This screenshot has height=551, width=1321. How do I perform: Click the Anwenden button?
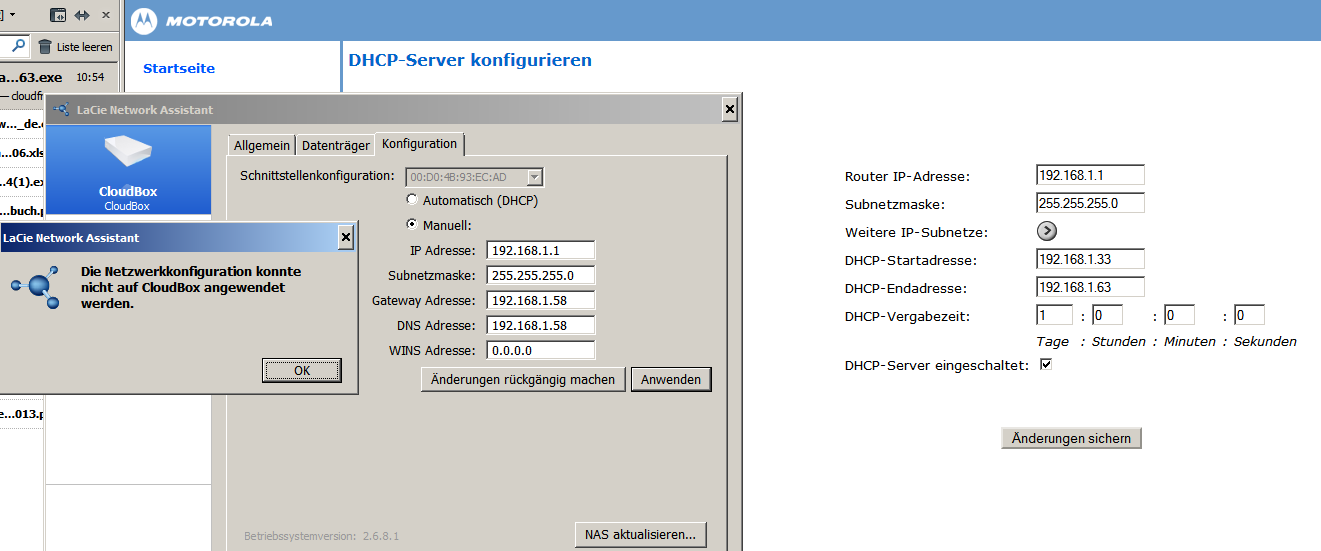point(671,379)
